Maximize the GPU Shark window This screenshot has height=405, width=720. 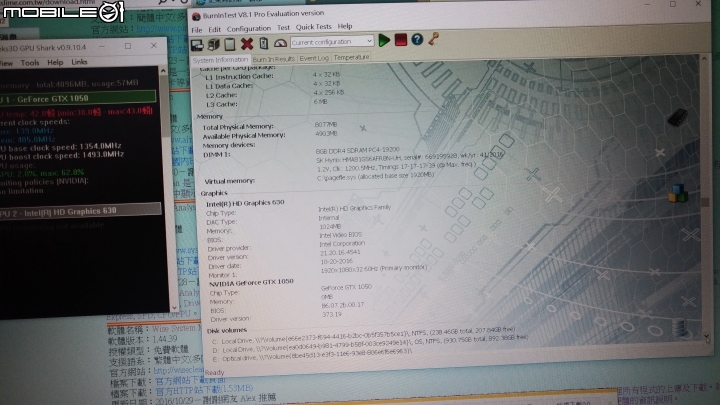(128, 46)
